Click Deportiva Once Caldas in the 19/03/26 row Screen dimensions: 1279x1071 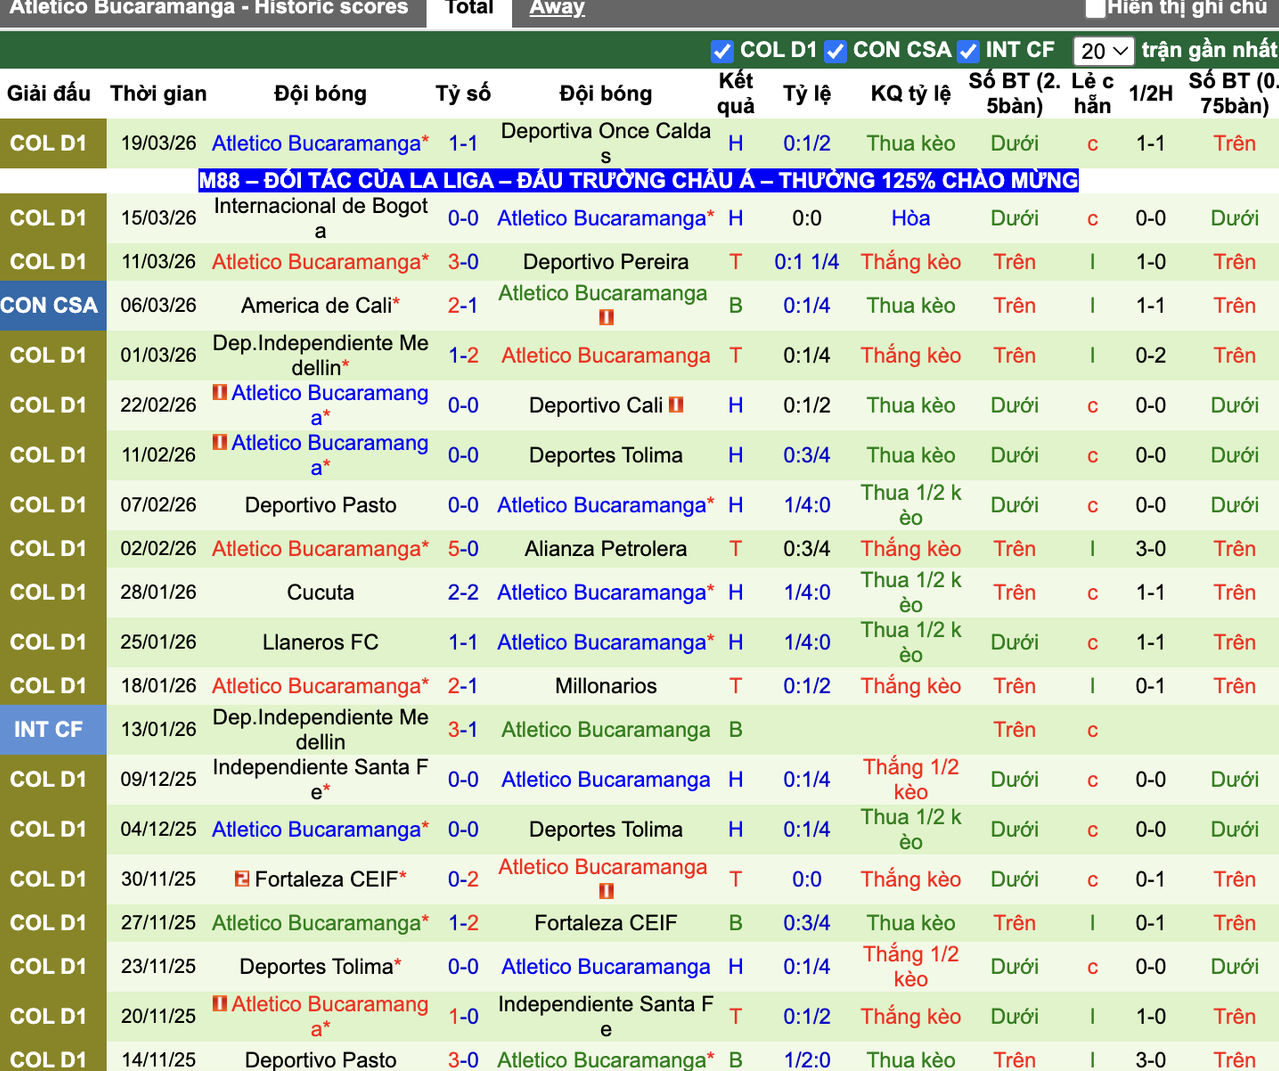click(606, 143)
